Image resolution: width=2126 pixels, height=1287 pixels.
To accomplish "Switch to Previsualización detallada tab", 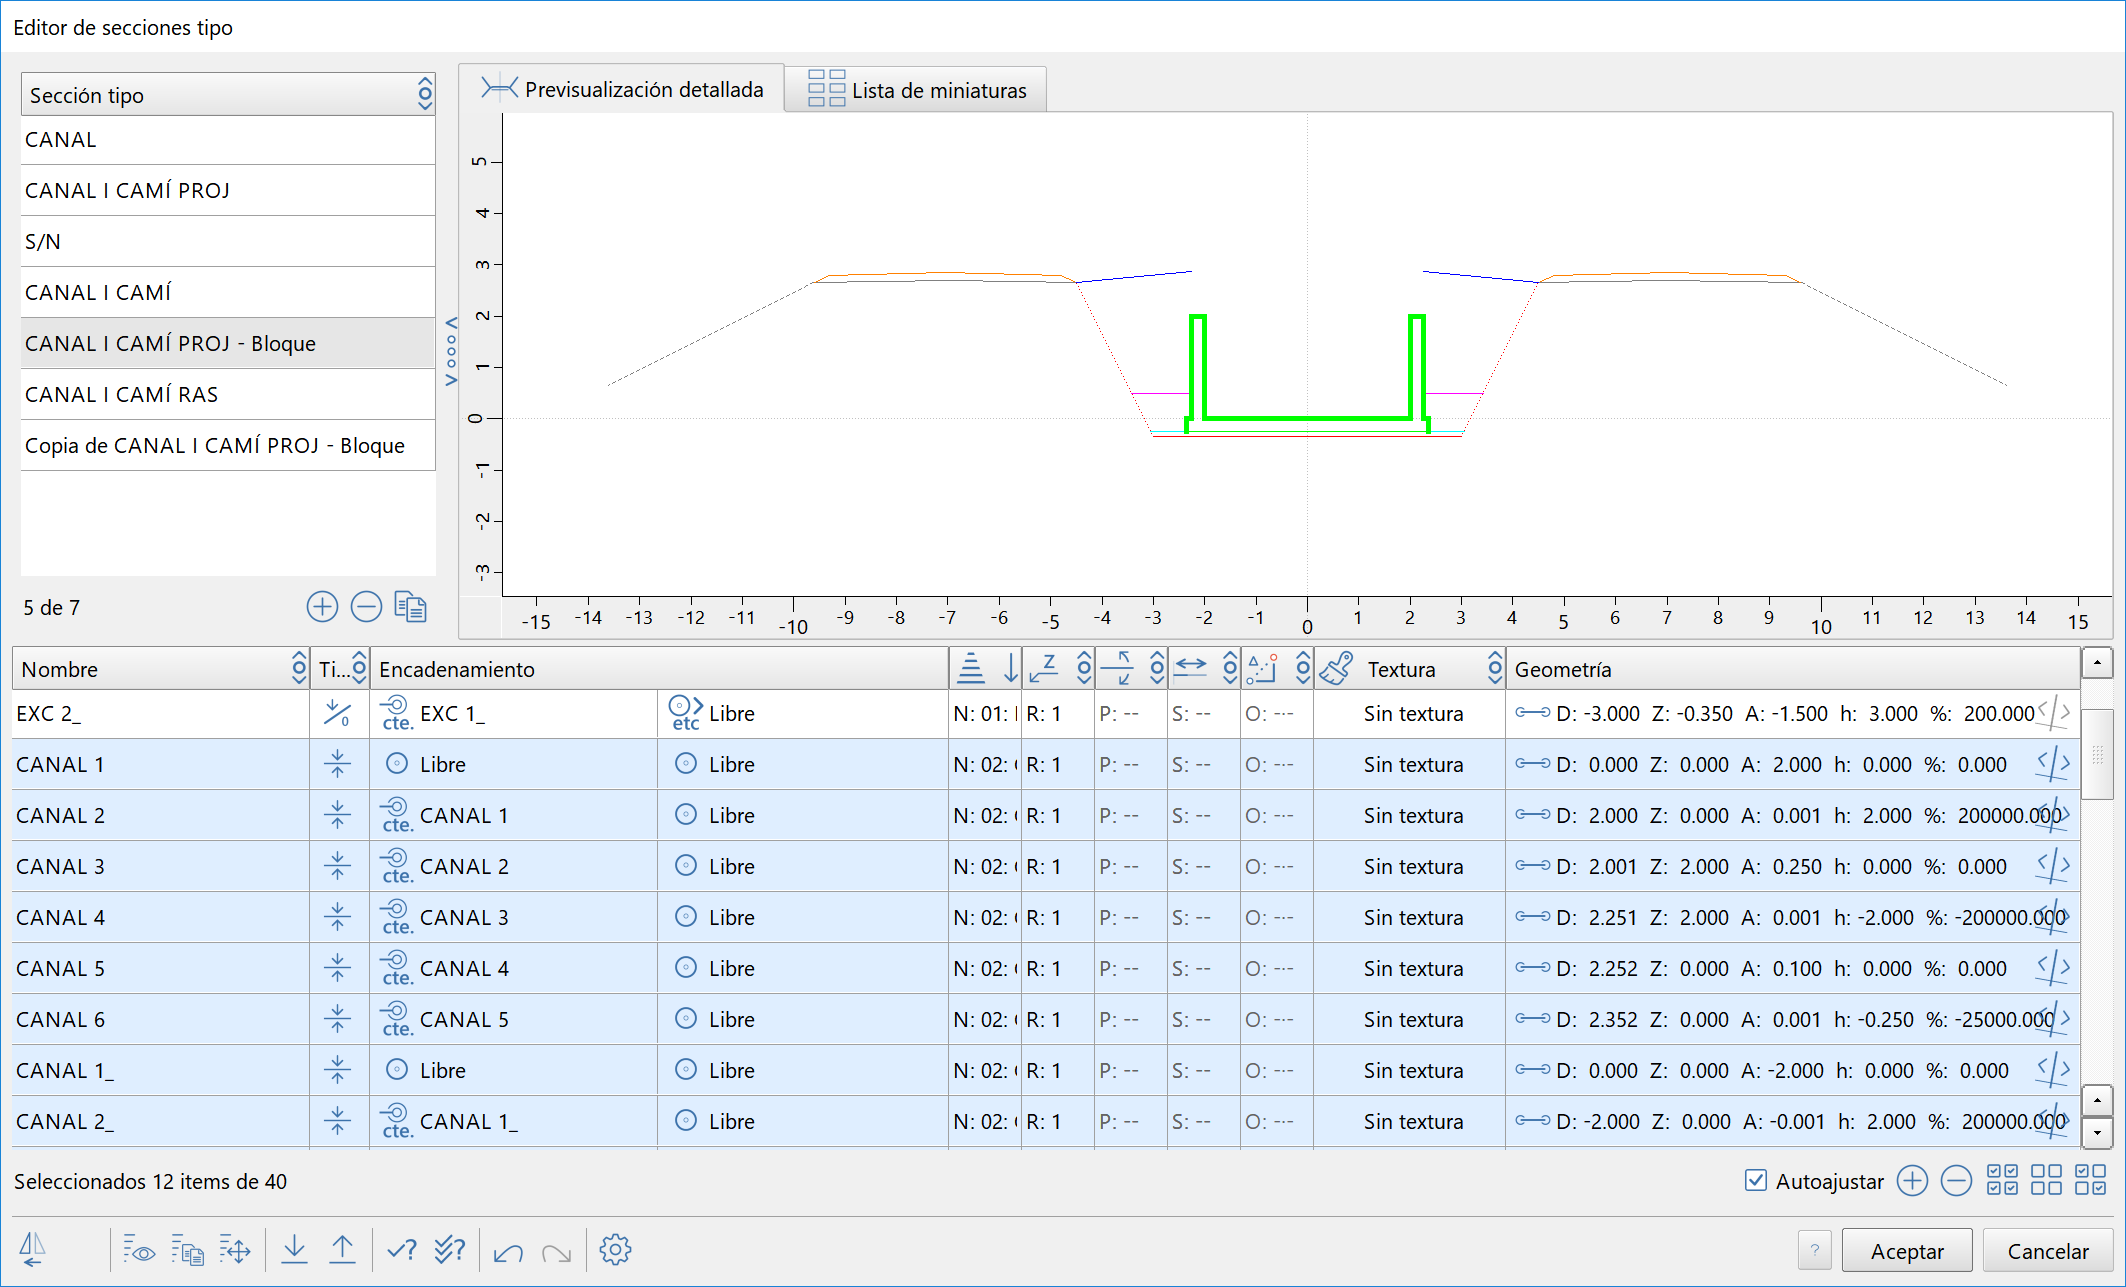I will pyautogui.click(x=622, y=90).
